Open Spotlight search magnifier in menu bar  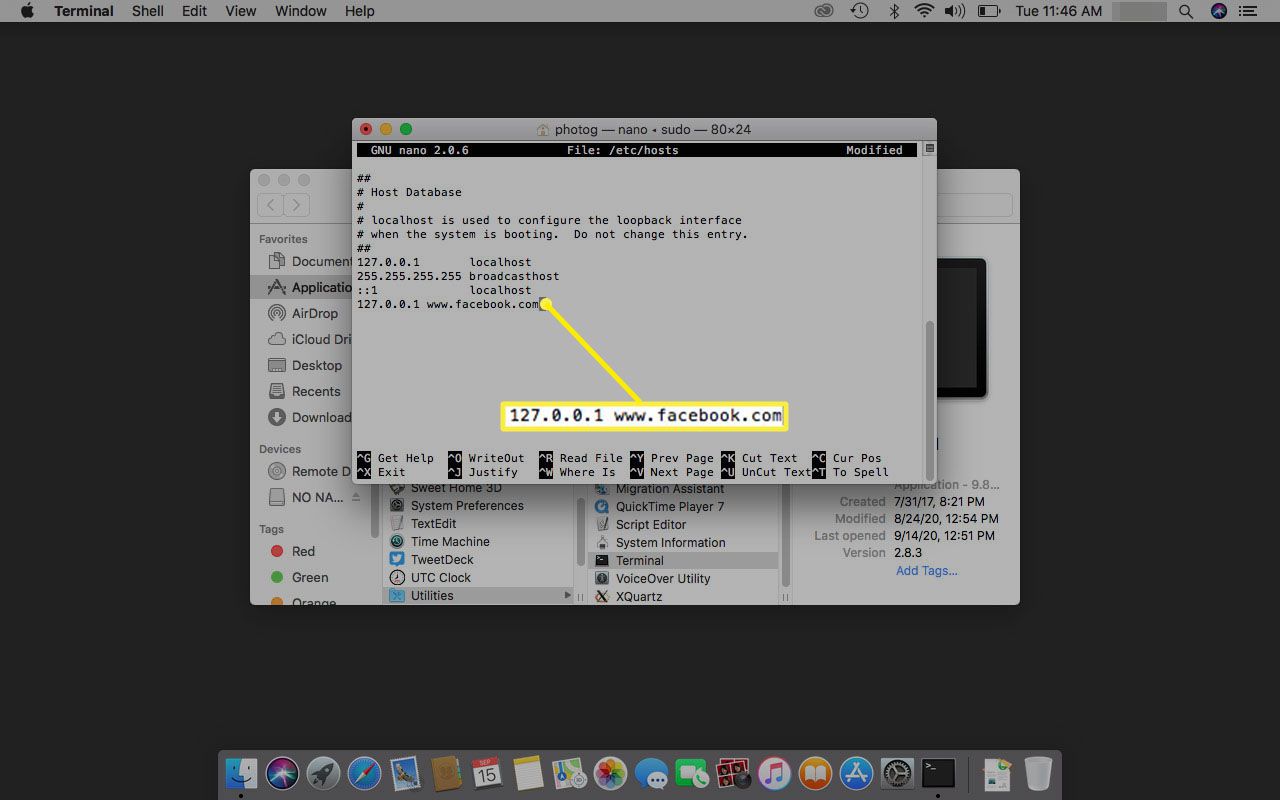point(1186,11)
